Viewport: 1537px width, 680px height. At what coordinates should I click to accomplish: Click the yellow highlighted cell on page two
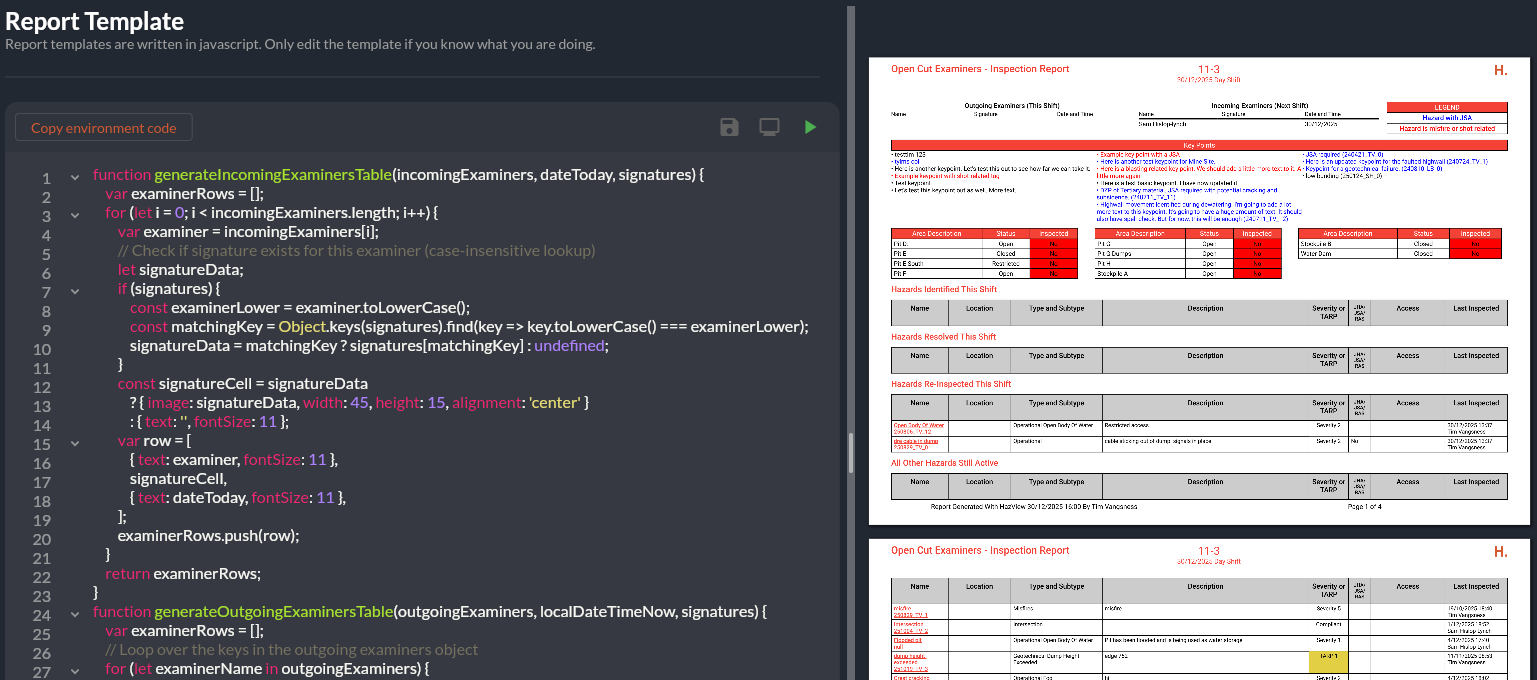1328,661
